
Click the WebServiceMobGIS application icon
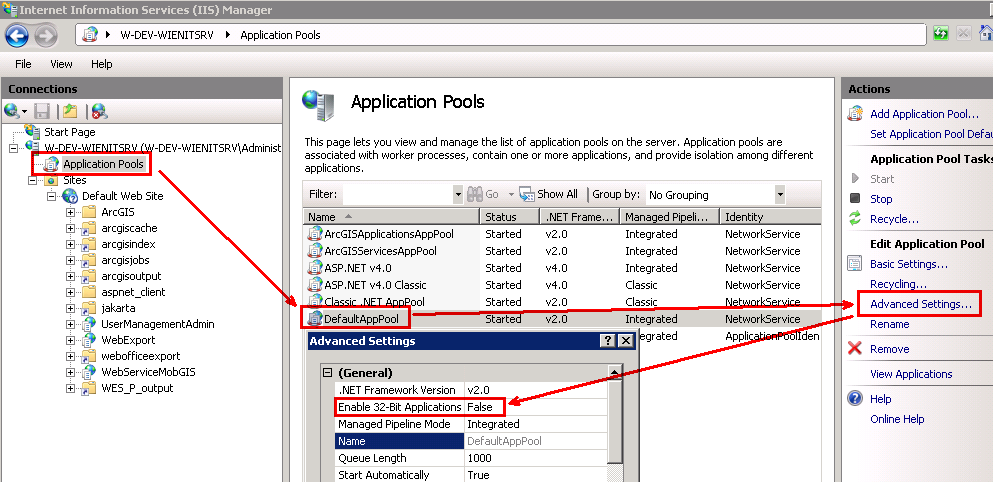(x=89, y=372)
